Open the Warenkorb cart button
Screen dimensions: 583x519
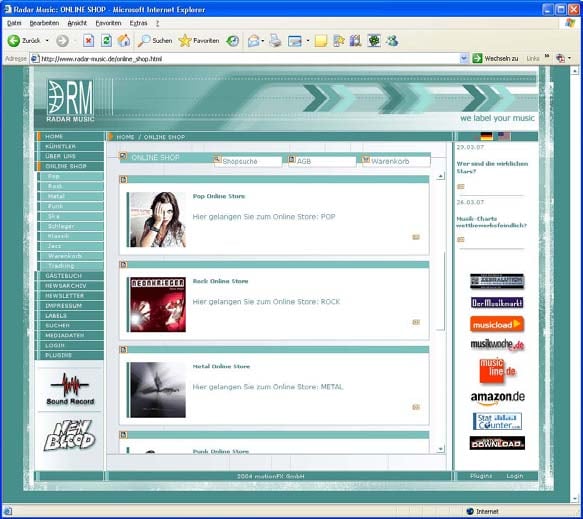[x=396, y=161]
